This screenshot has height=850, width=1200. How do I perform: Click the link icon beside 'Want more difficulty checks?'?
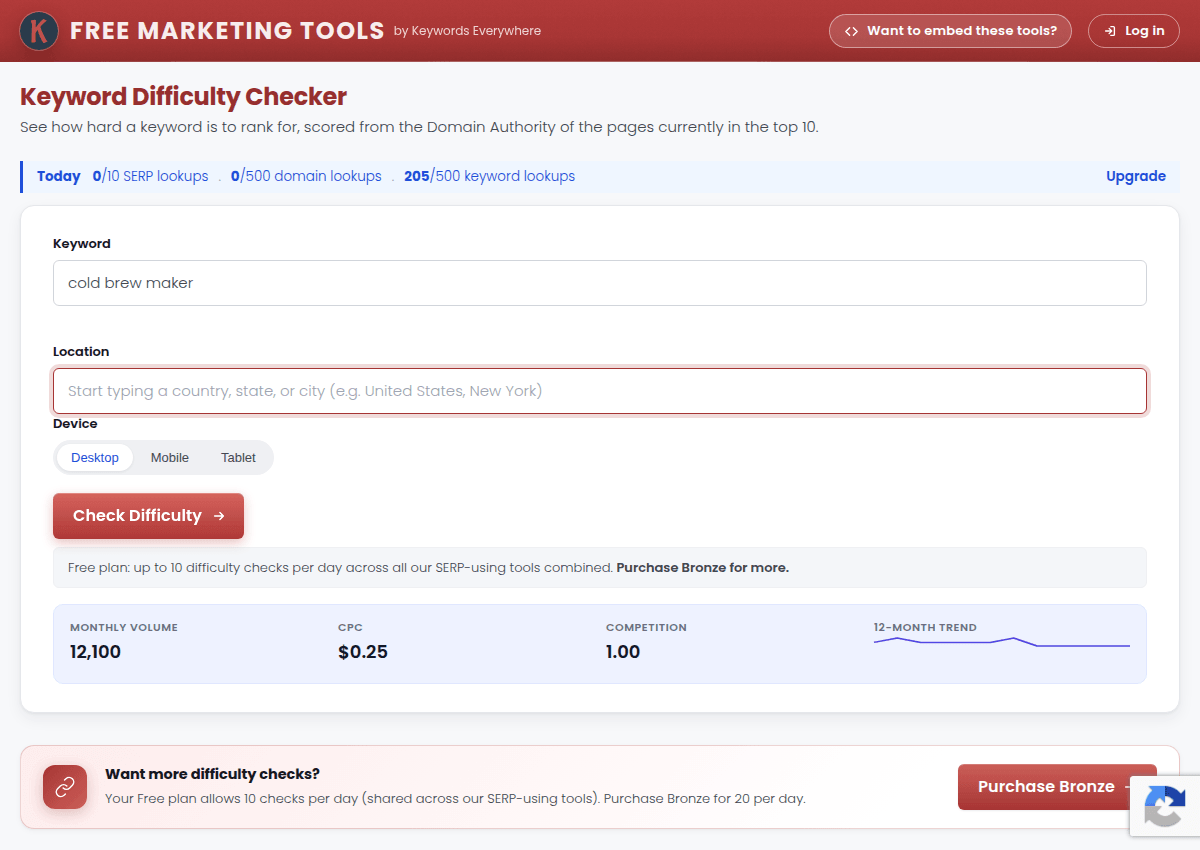pos(65,787)
